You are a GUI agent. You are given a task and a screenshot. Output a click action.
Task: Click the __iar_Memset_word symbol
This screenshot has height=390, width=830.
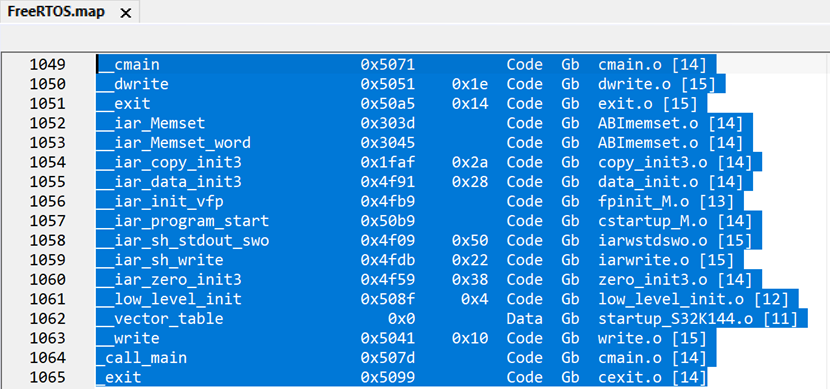(174, 143)
